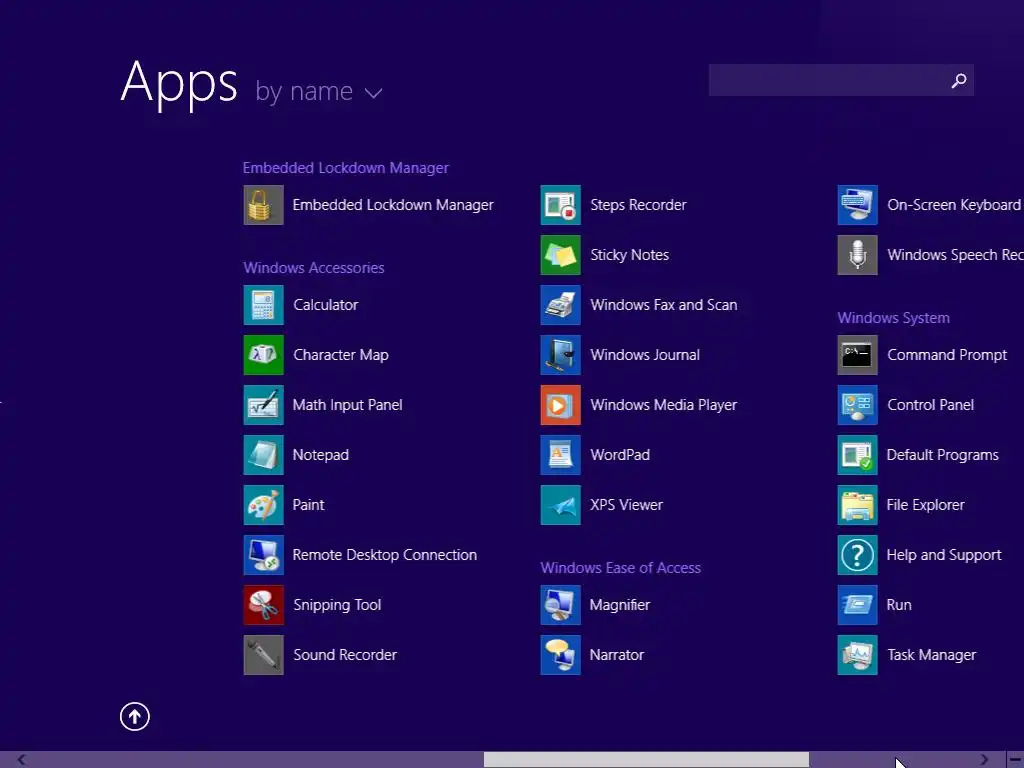The height and width of the screenshot is (768, 1024).
Task: Launch the File Explorer folder icon
Action: 857,505
